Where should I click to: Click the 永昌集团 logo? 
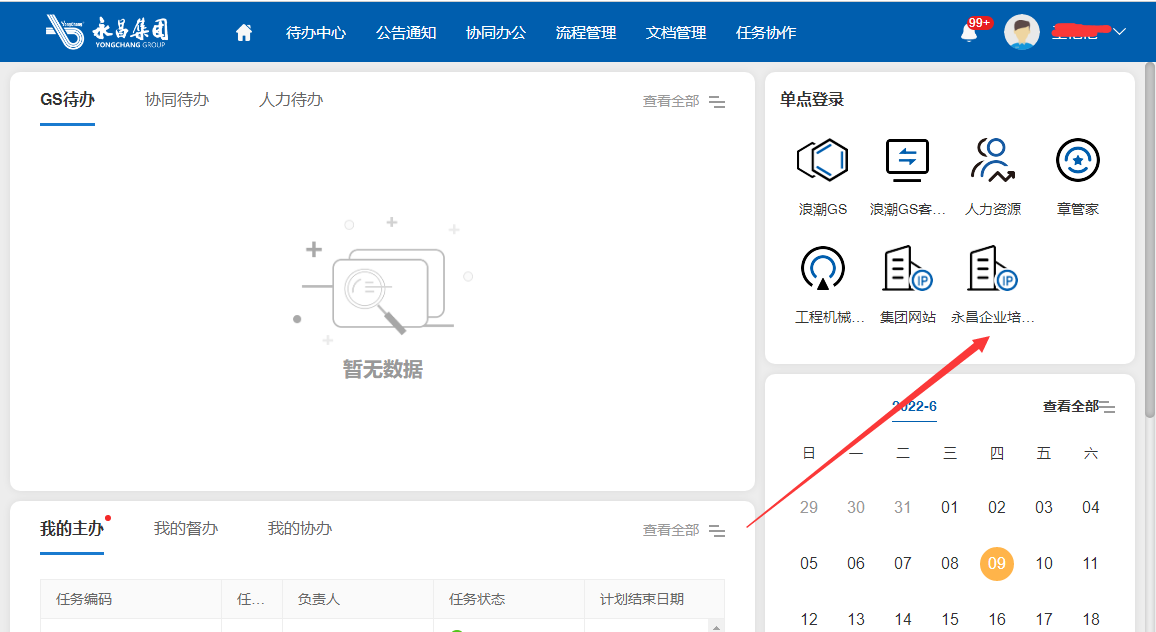click(x=107, y=31)
